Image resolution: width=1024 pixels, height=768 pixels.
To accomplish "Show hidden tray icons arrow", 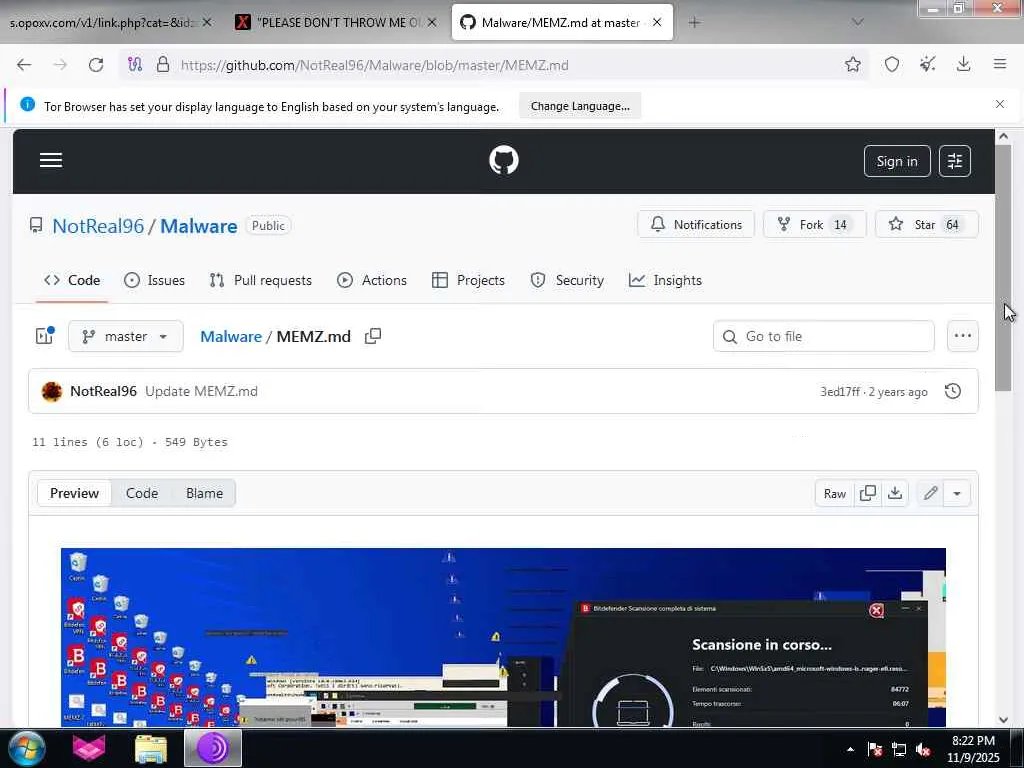I will pos(850,750).
